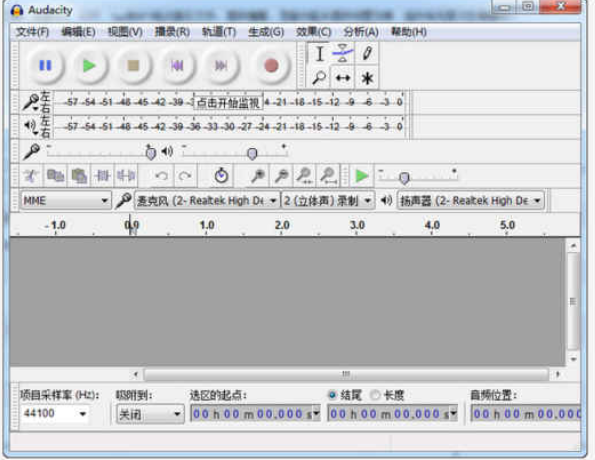Select the 长度 radio button

pos(375,395)
